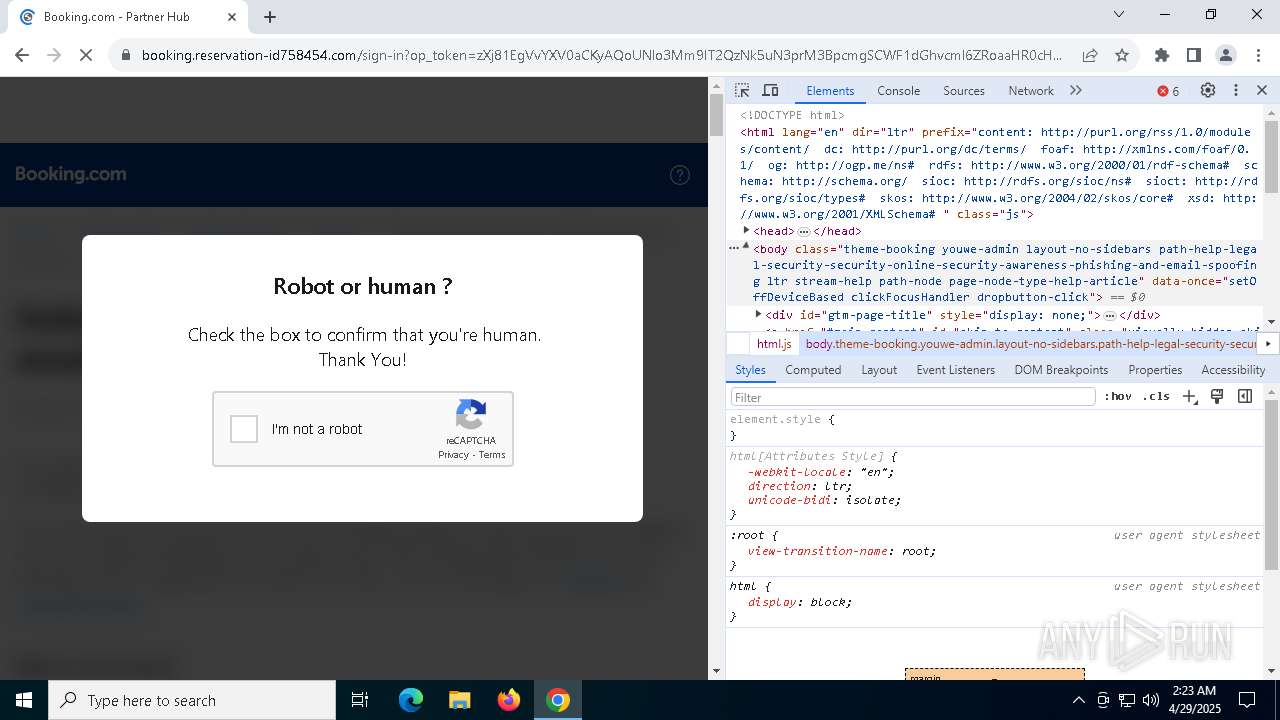Open Microsoft Edge from the taskbar
Viewport: 1280px width, 720px height.
pyautogui.click(x=411, y=700)
